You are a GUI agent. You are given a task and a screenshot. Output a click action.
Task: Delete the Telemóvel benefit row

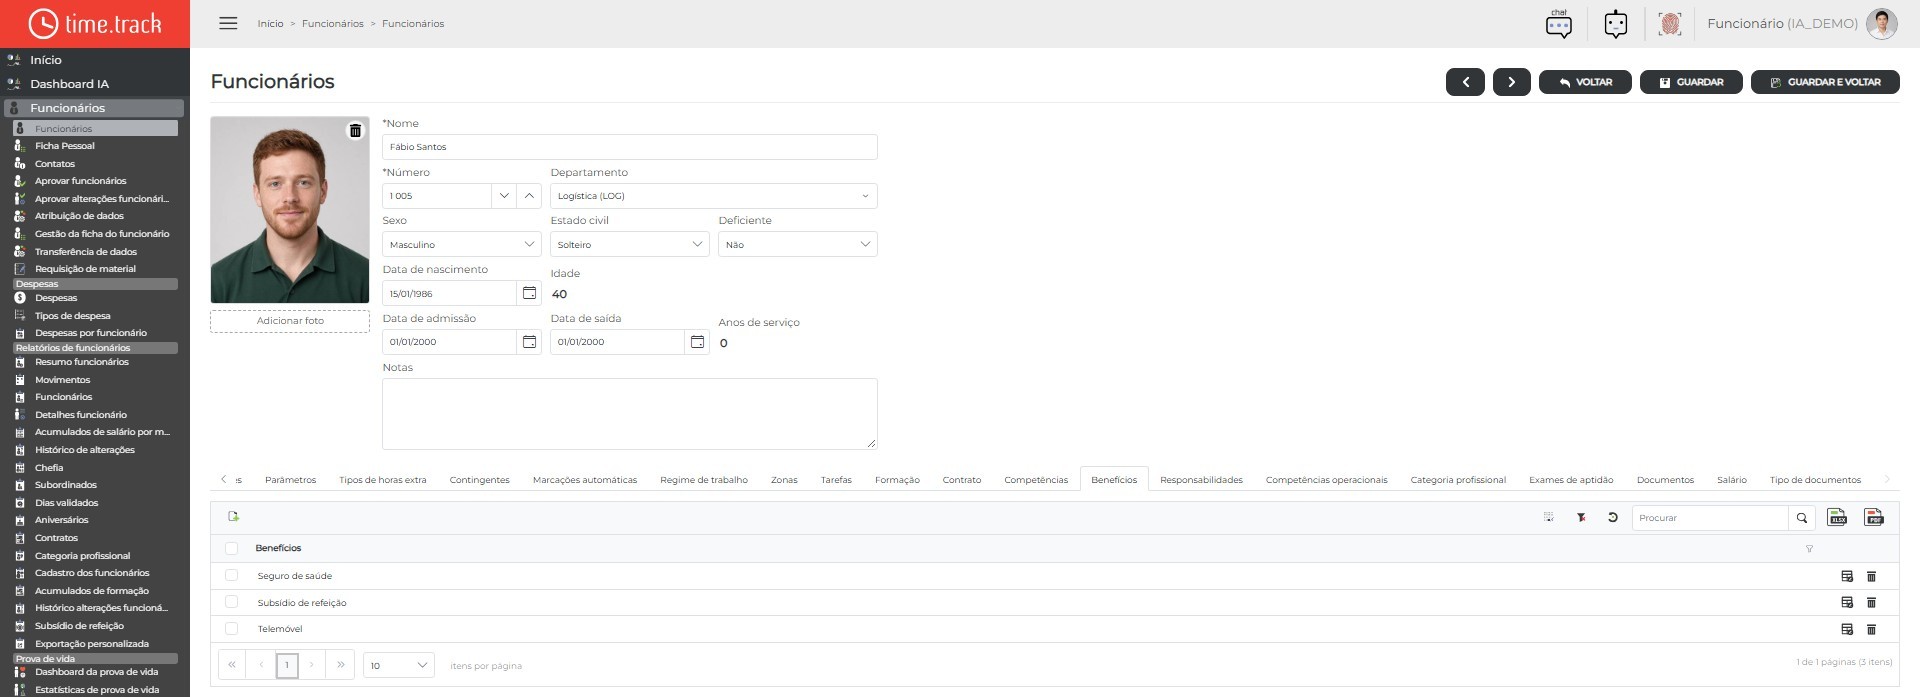pos(1871,629)
